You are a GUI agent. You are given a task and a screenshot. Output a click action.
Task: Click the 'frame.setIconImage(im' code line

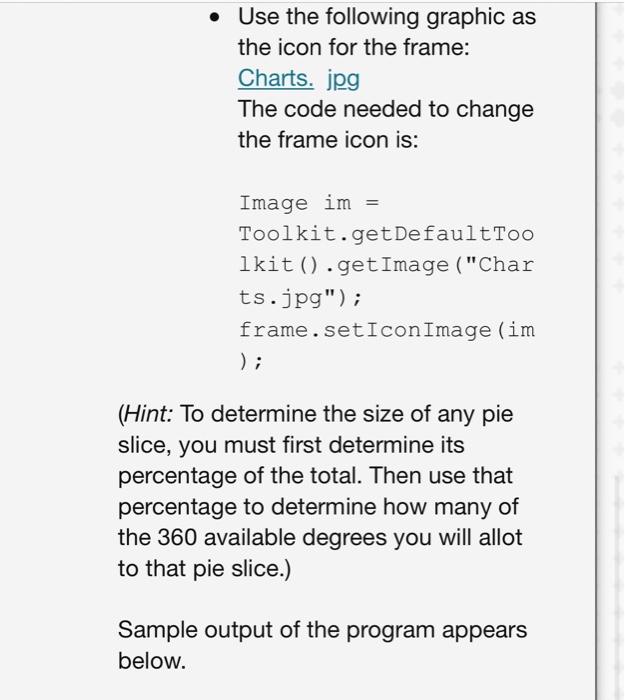[x=387, y=330]
